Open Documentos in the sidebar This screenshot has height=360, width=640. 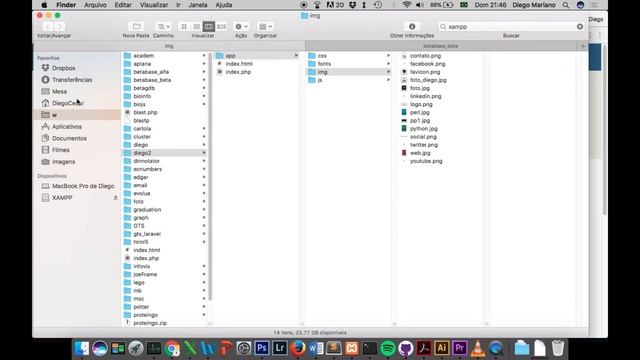click(69, 138)
